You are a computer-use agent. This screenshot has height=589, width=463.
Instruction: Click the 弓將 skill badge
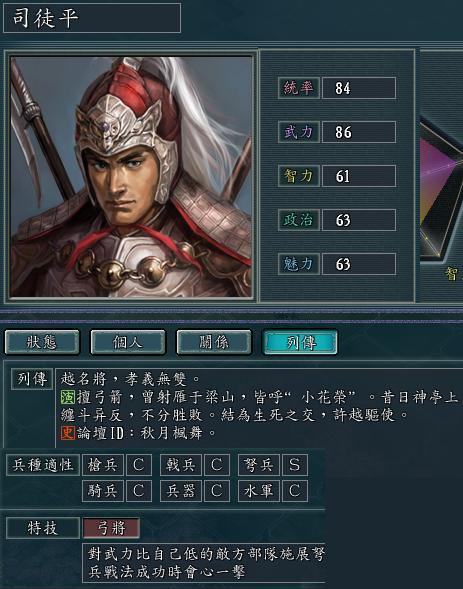tap(111, 528)
